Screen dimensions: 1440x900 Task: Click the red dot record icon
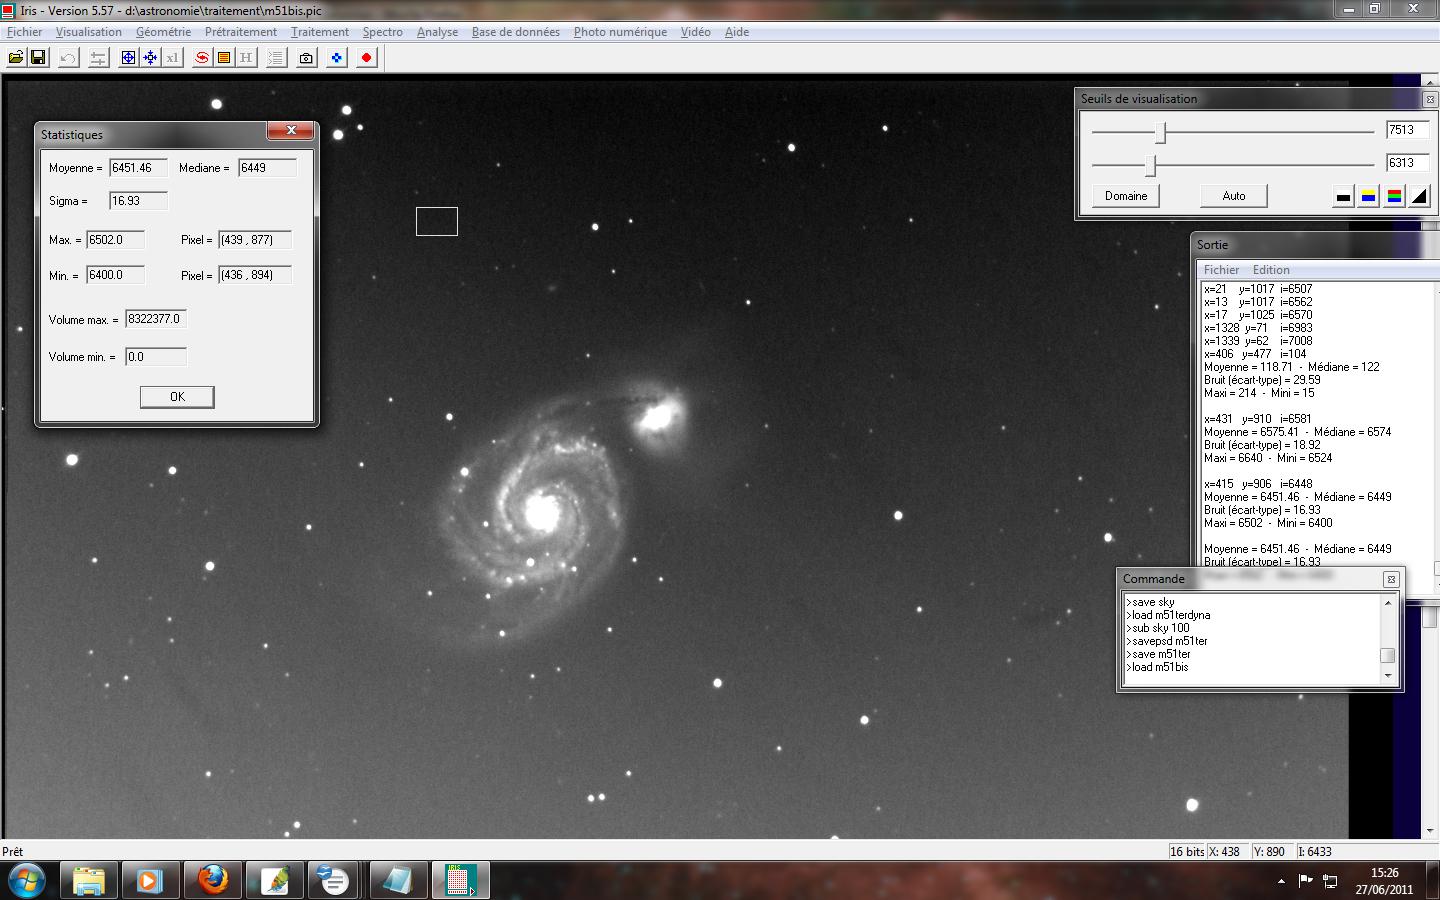point(366,58)
